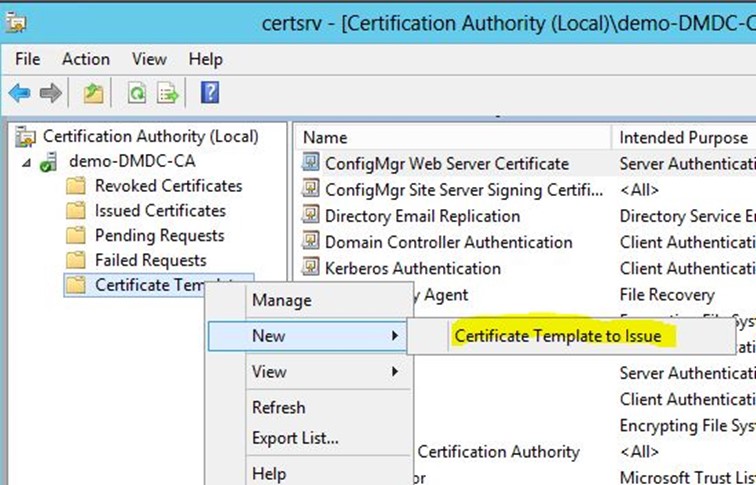
Task: Select ConfigMgr Site Server Signing Certifi... row
Action: 464,189
